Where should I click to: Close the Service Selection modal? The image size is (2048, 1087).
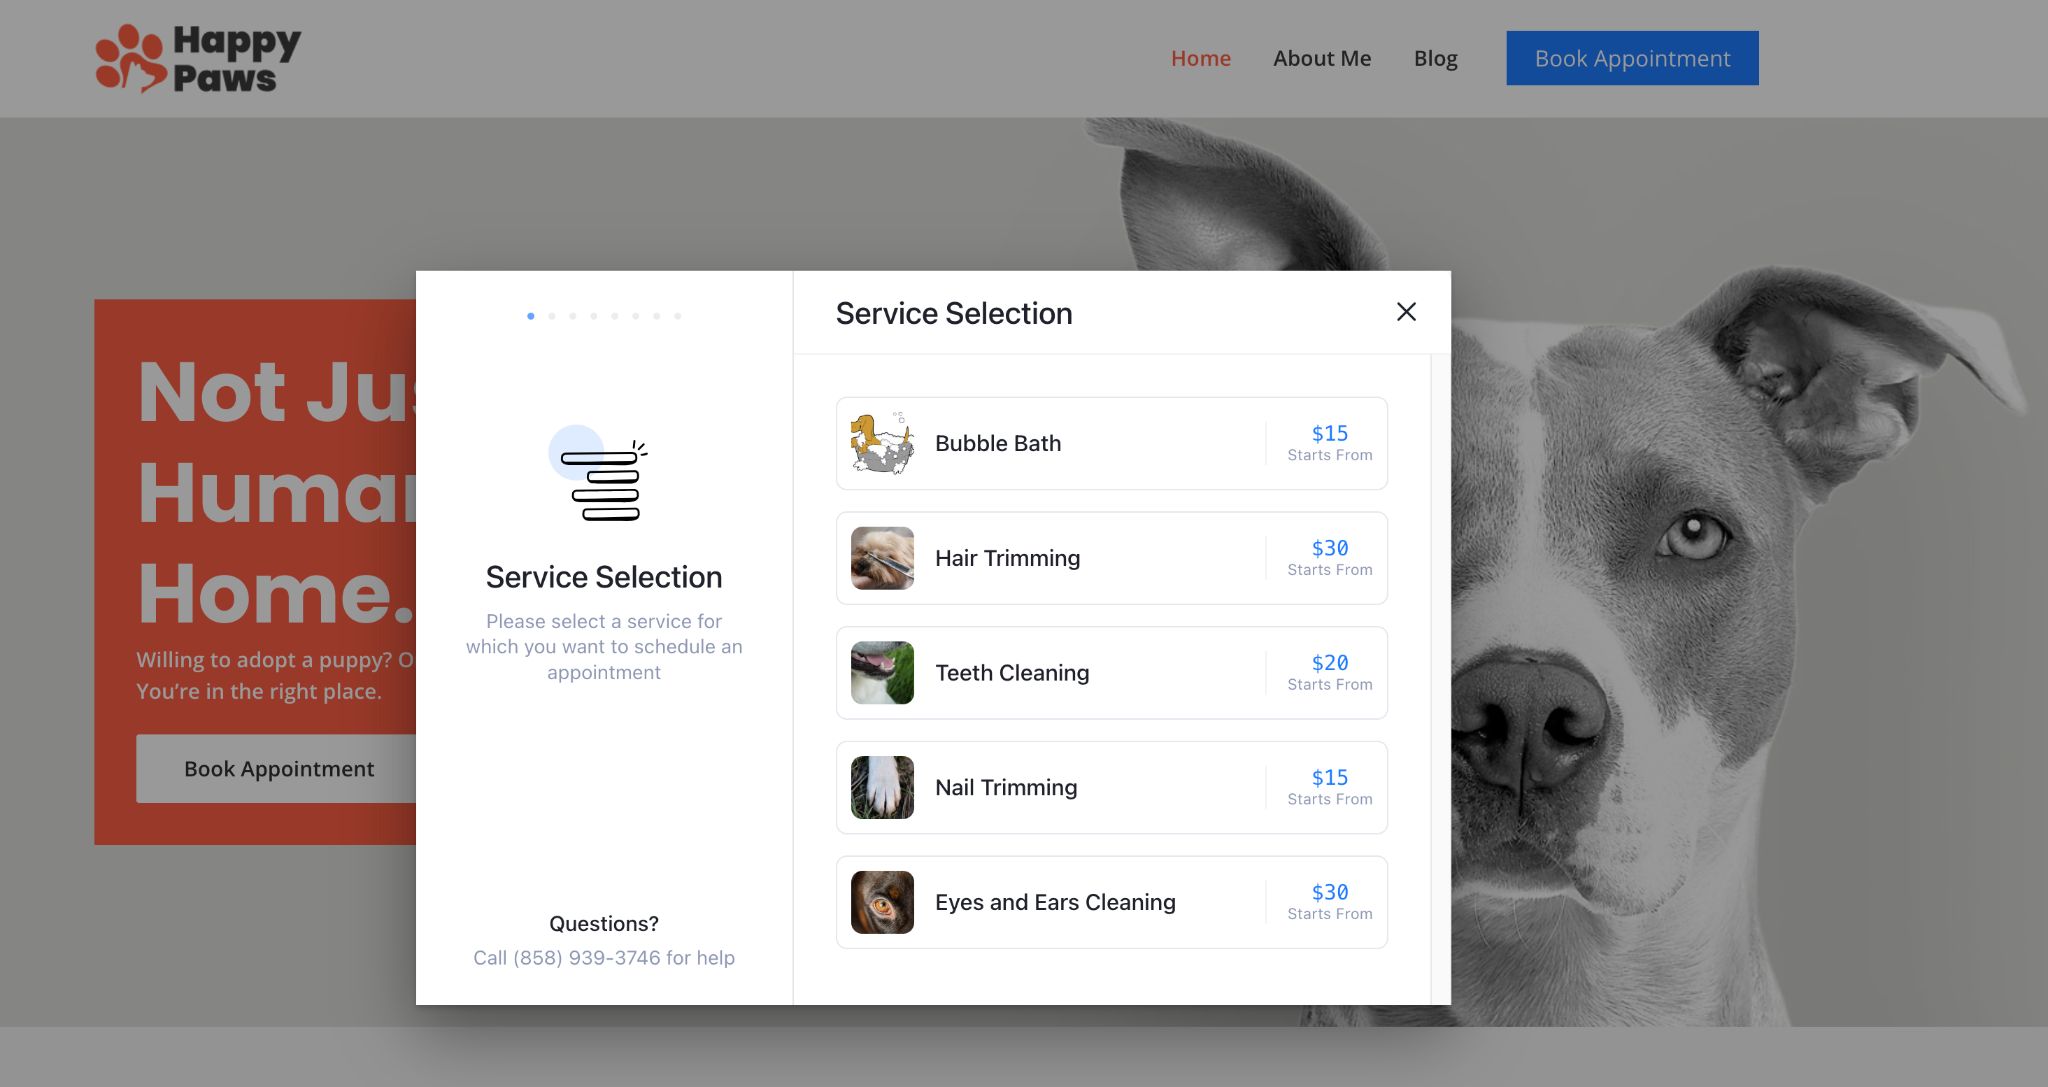tap(1406, 311)
